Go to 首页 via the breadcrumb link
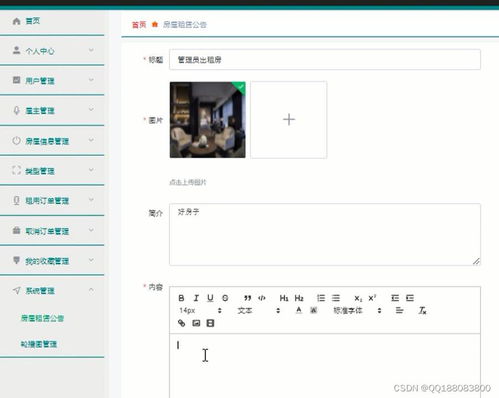Viewport: 499px width, 398px height. pos(139,25)
